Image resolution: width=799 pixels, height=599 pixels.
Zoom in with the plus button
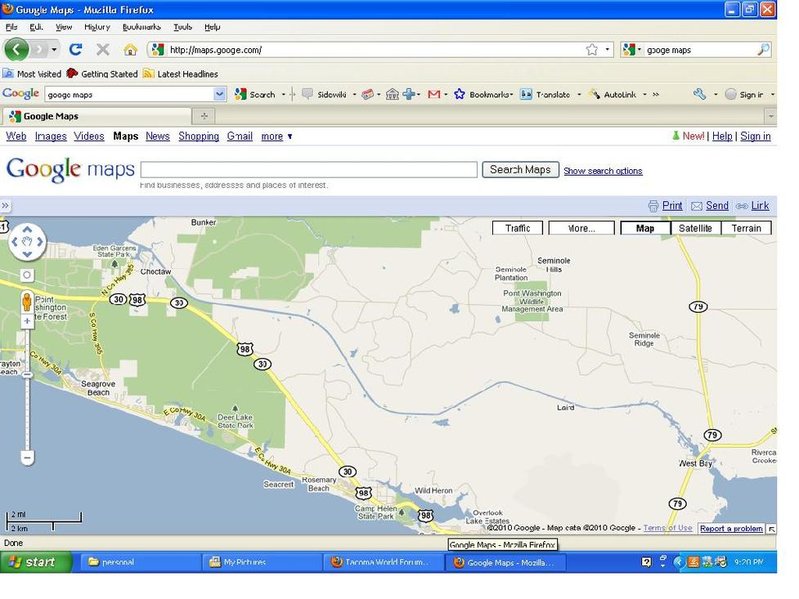[27, 321]
